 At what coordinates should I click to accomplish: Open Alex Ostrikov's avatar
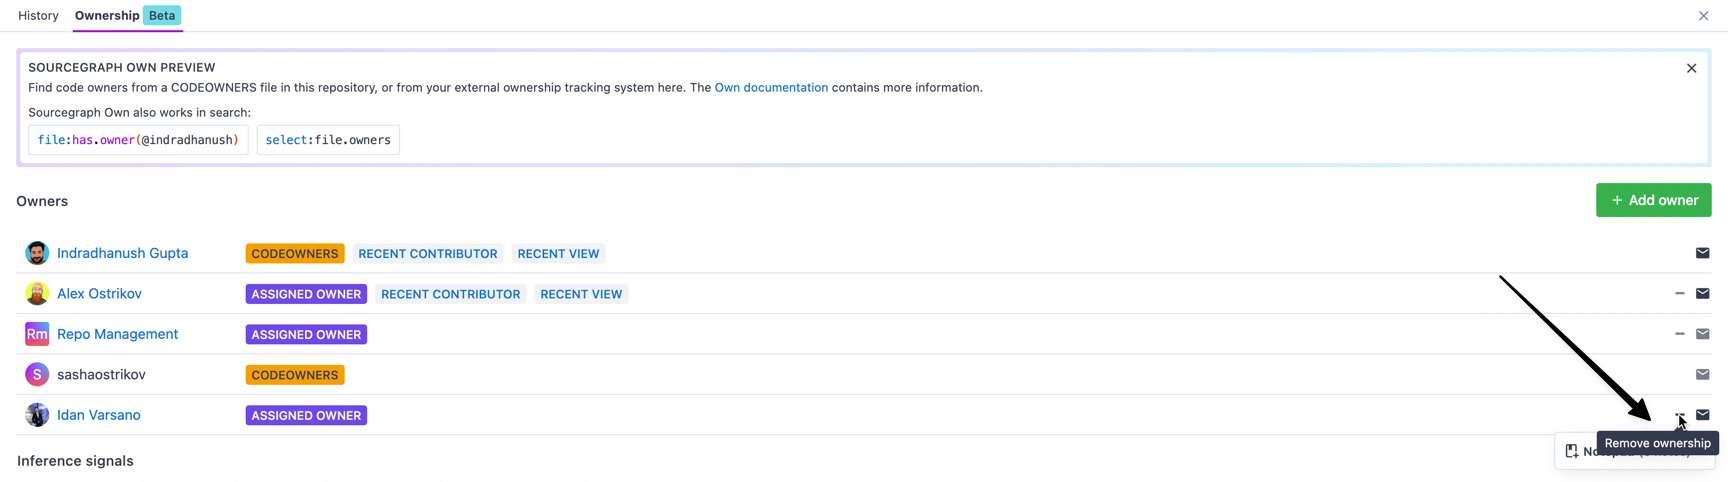pos(37,294)
